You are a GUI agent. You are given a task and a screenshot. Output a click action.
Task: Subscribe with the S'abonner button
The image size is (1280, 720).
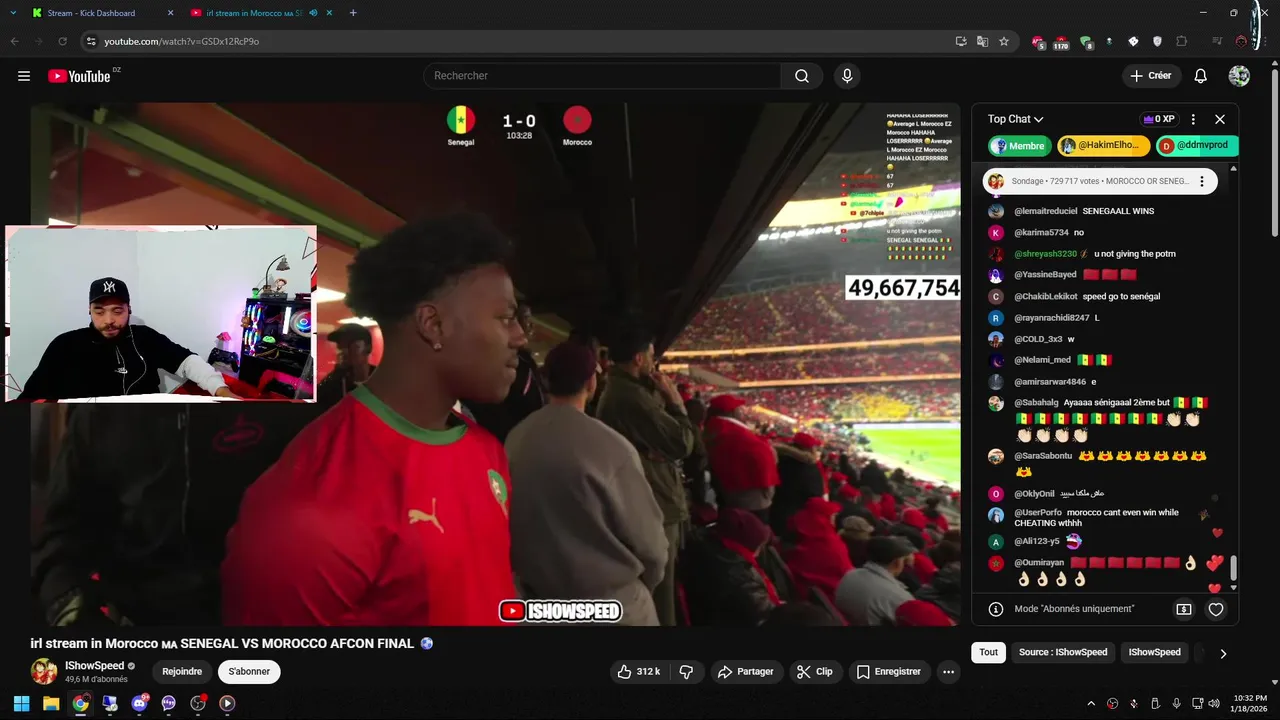(x=249, y=672)
